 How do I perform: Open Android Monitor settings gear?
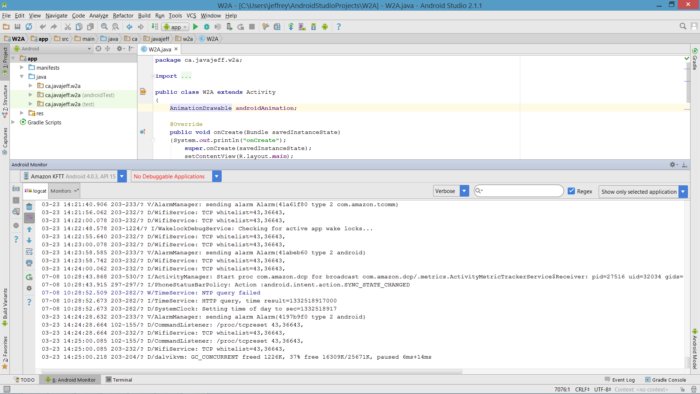(x=672, y=165)
